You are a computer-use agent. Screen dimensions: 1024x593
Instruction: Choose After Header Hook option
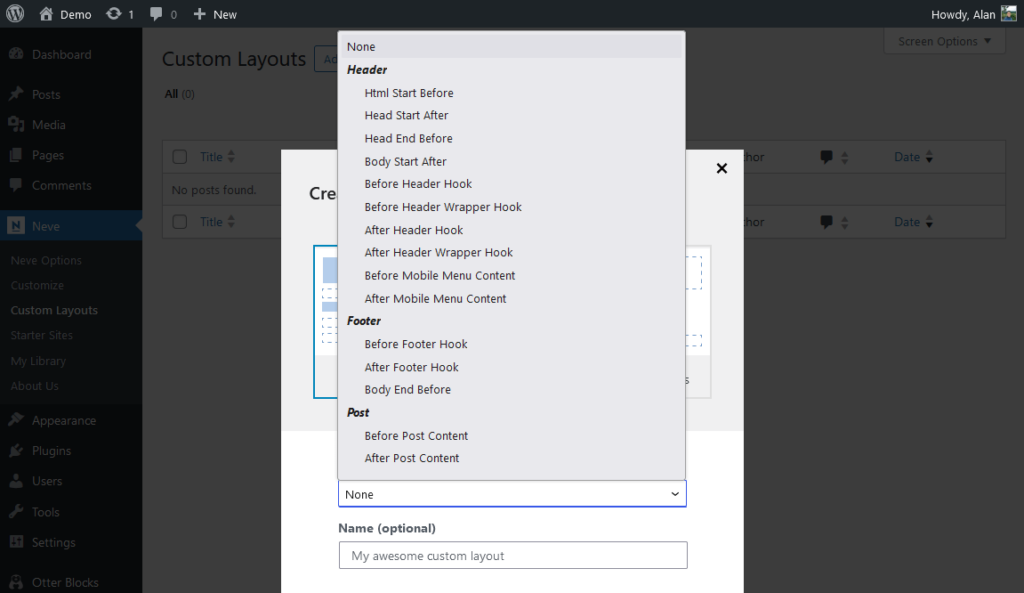click(511, 230)
